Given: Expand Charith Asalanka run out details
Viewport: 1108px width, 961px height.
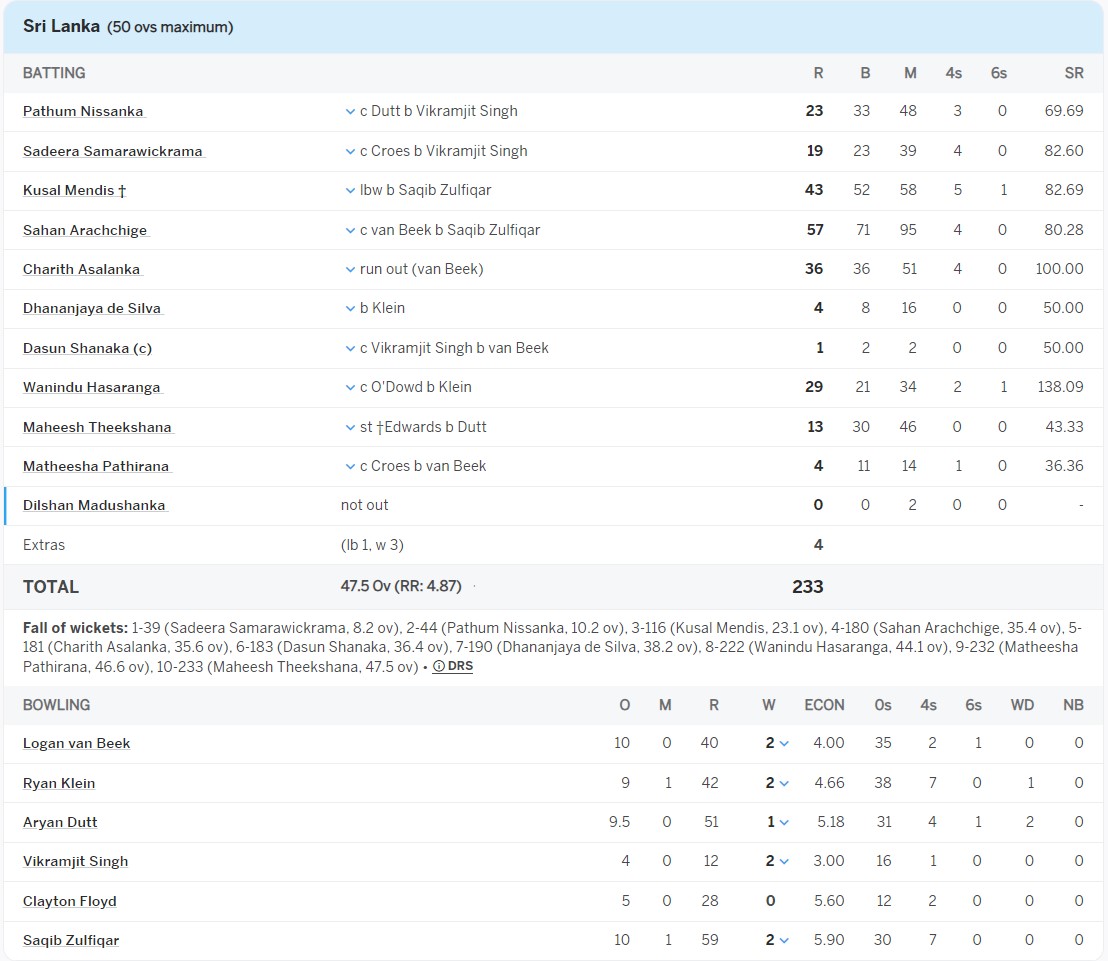Looking at the screenshot, I should point(350,270).
